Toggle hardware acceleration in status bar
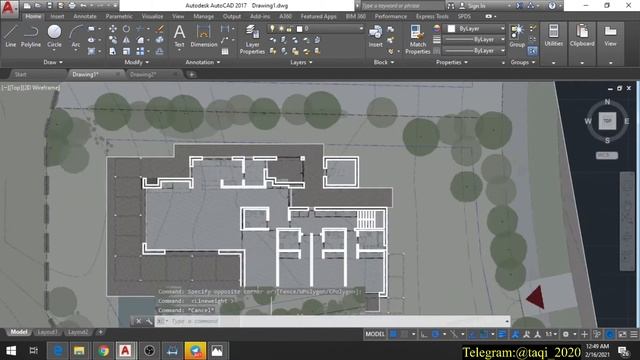Screen dimensions: 640x360 coord(610,334)
